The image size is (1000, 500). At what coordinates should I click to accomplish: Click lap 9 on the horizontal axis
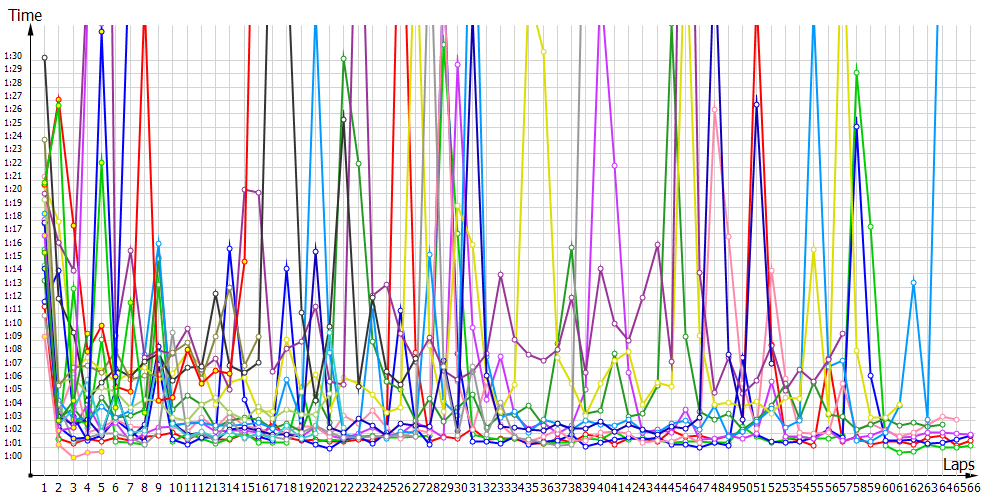(x=158, y=487)
